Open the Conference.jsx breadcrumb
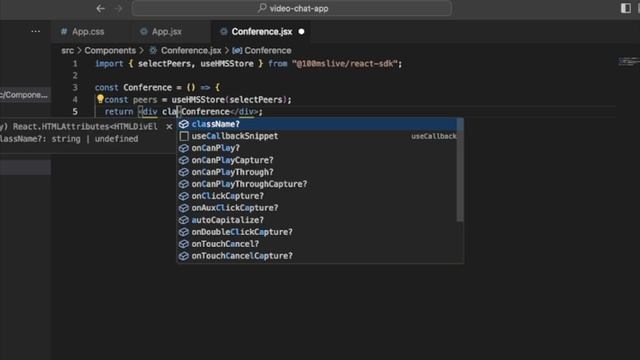This screenshot has width=640, height=360. (x=191, y=51)
